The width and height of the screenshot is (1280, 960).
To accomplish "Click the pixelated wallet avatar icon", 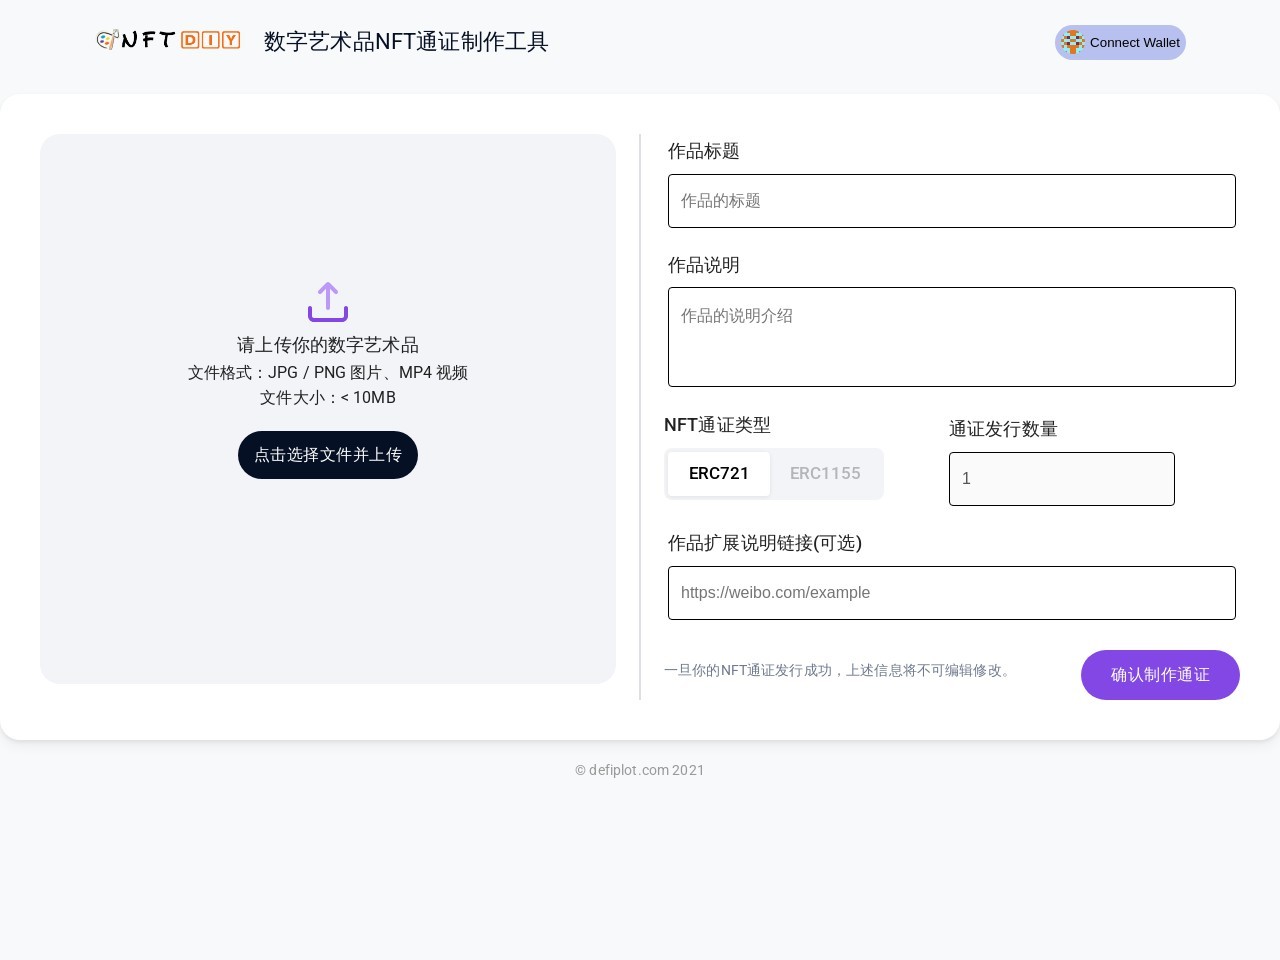I will click(x=1073, y=42).
